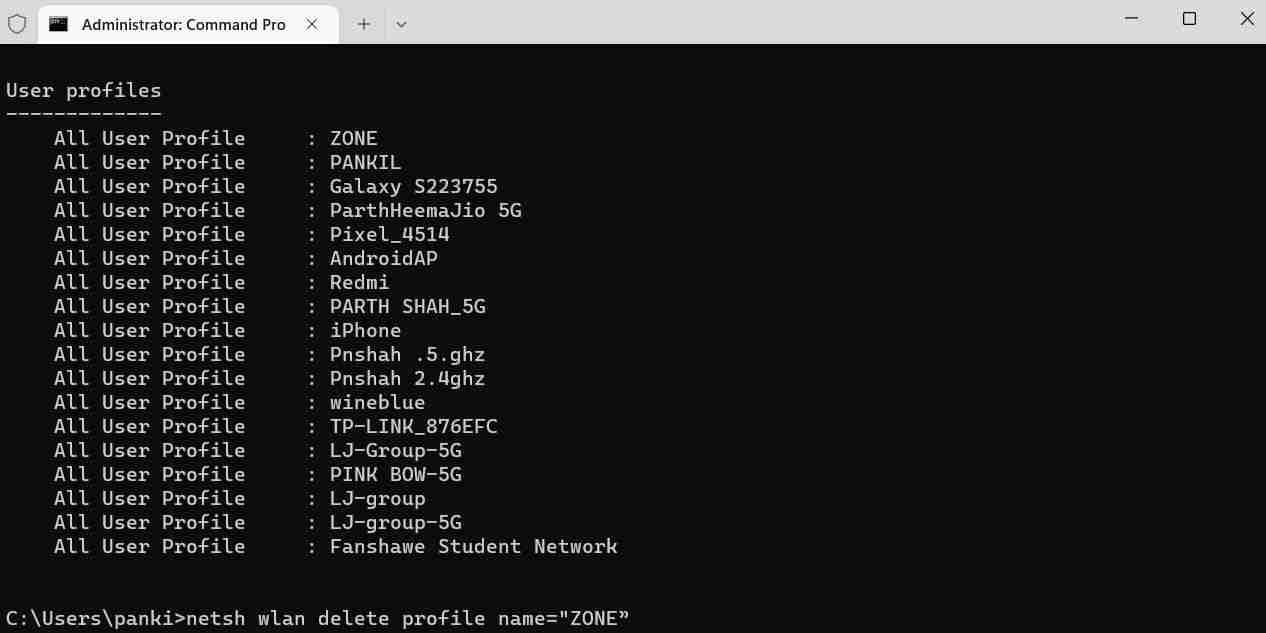The image size is (1266, 633).
Task: Click the TP-LINK_876EFC profile entry
Action: [413, 426]
